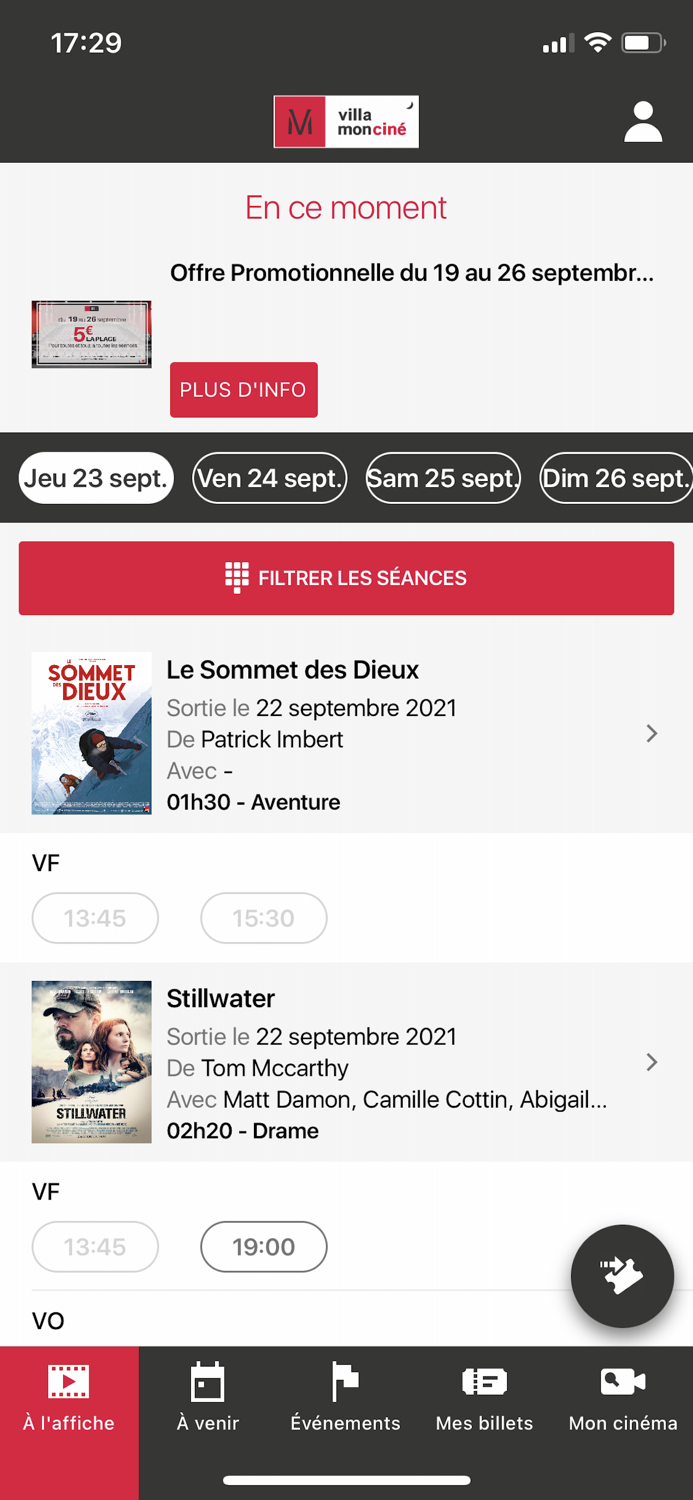Choose the Dim 26 sept. date
693x1500 pixels.
click(616, 478)
